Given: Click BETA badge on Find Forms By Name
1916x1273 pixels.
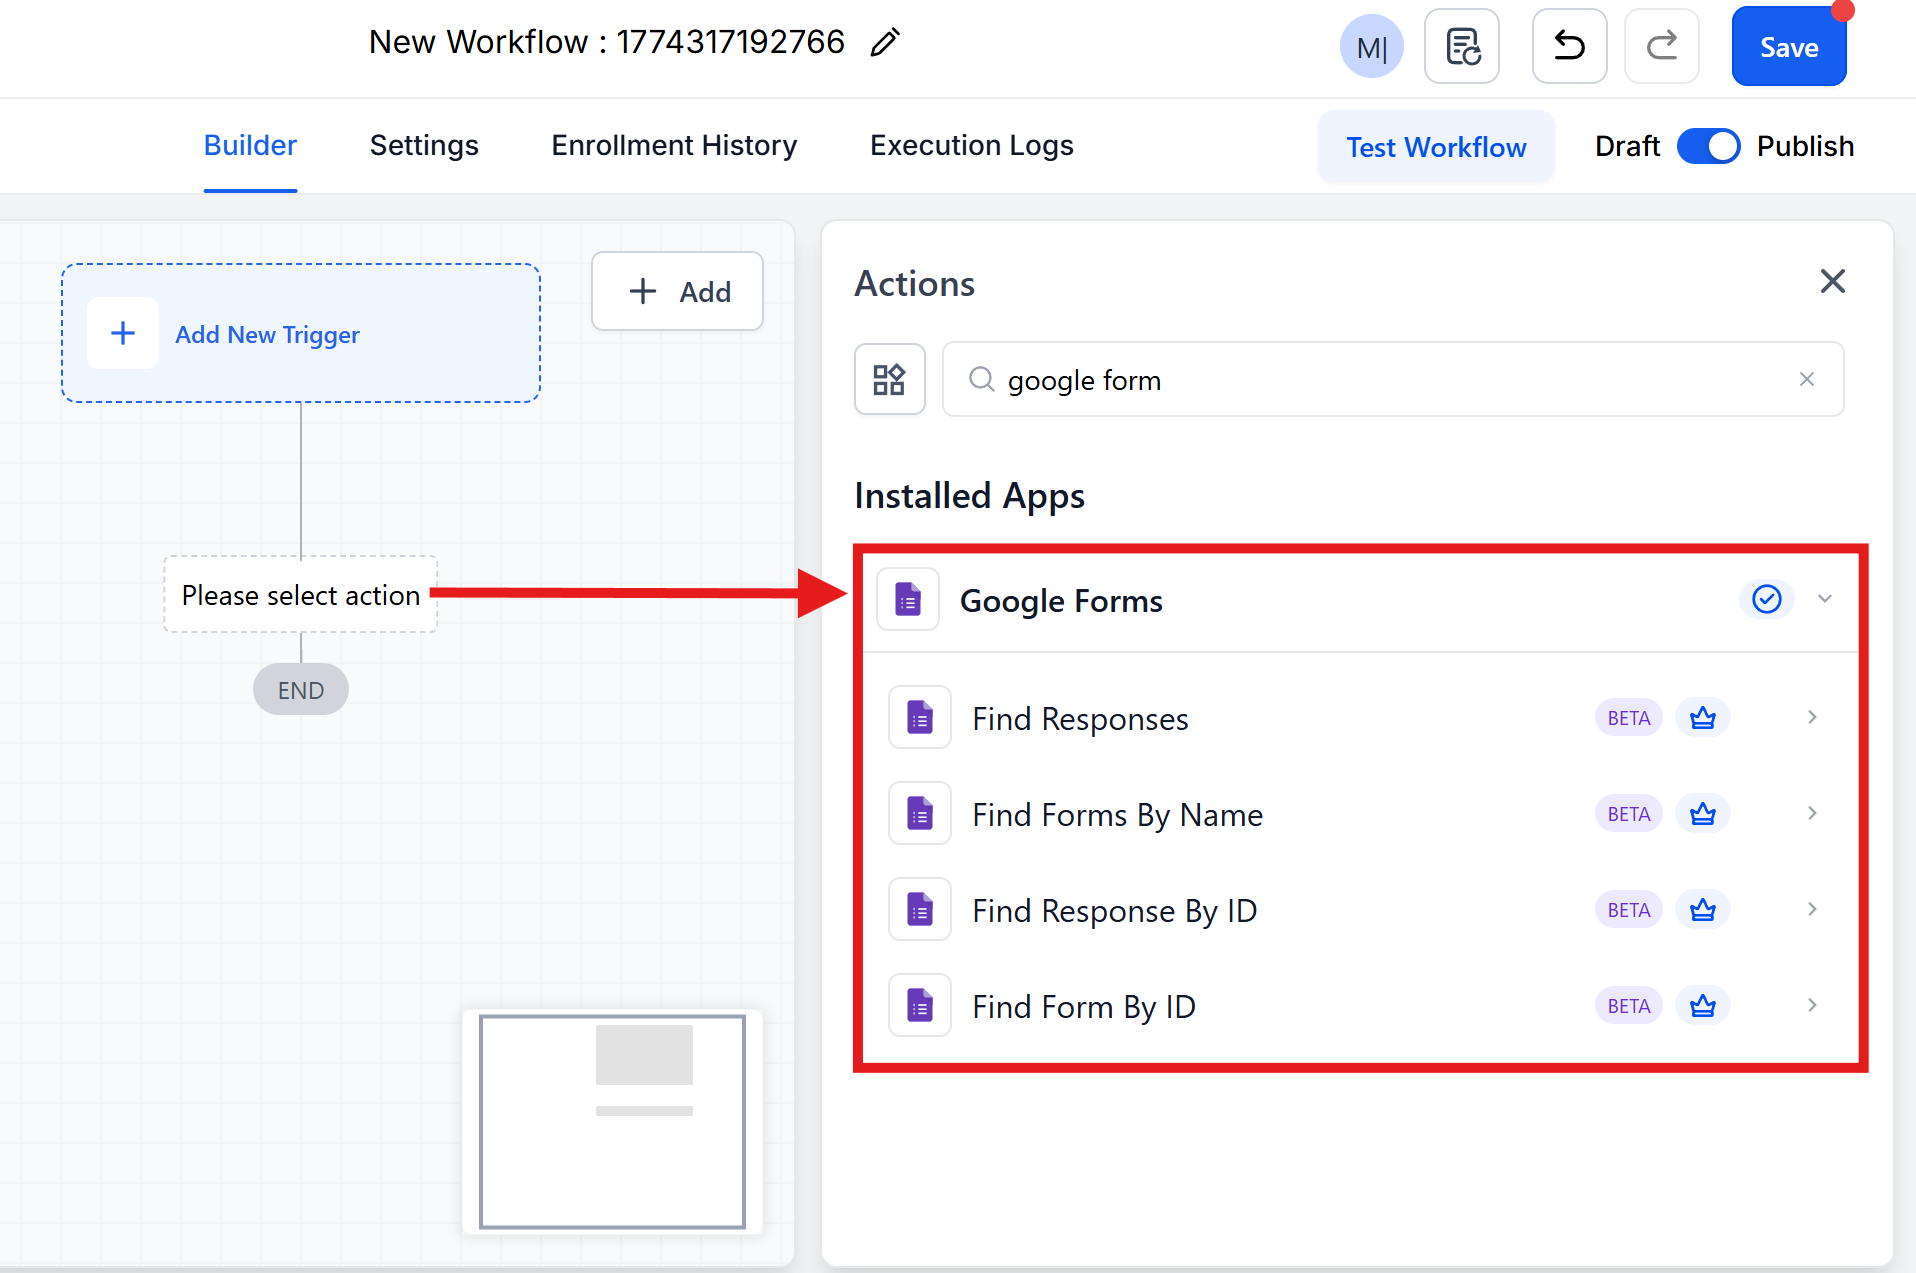Looking at the screenshot, I should pos(1629,814).
